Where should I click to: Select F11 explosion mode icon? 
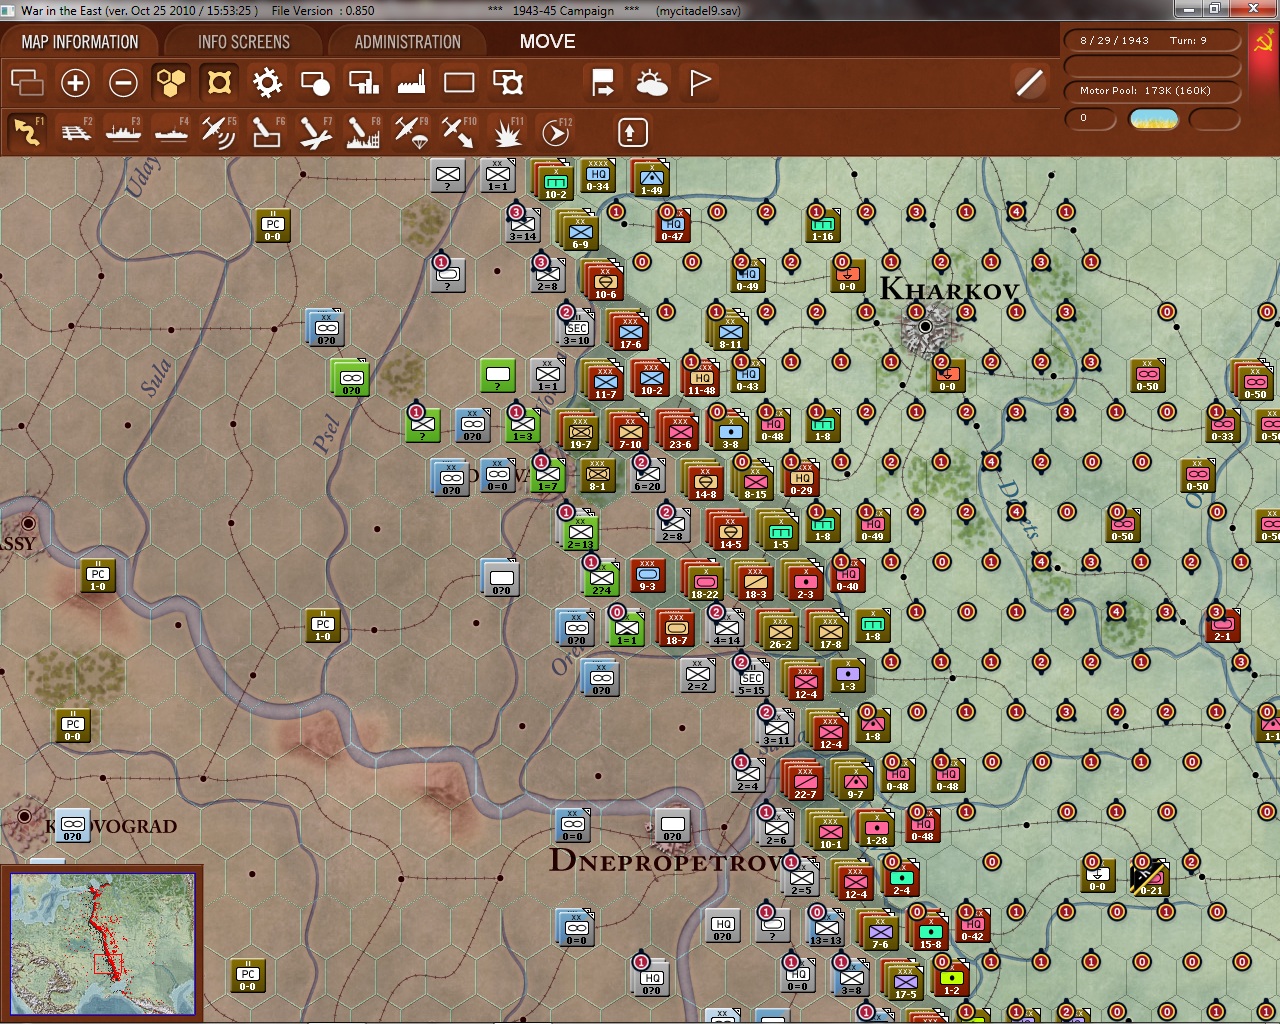[507, 132]
